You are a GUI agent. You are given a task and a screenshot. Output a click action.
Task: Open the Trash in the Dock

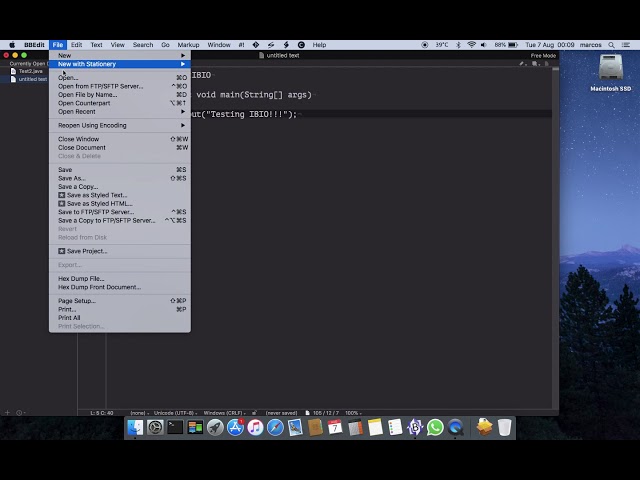pyautogui.click(x=504, y=427)
